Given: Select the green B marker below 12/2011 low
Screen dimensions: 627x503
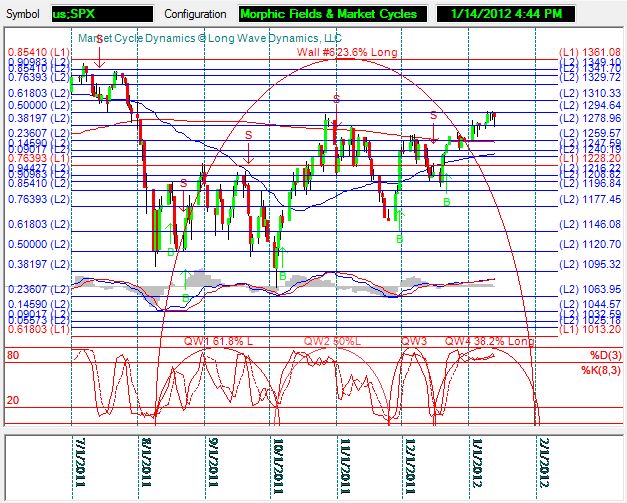Looking at the screenshot, I should [x=447, y=202].
